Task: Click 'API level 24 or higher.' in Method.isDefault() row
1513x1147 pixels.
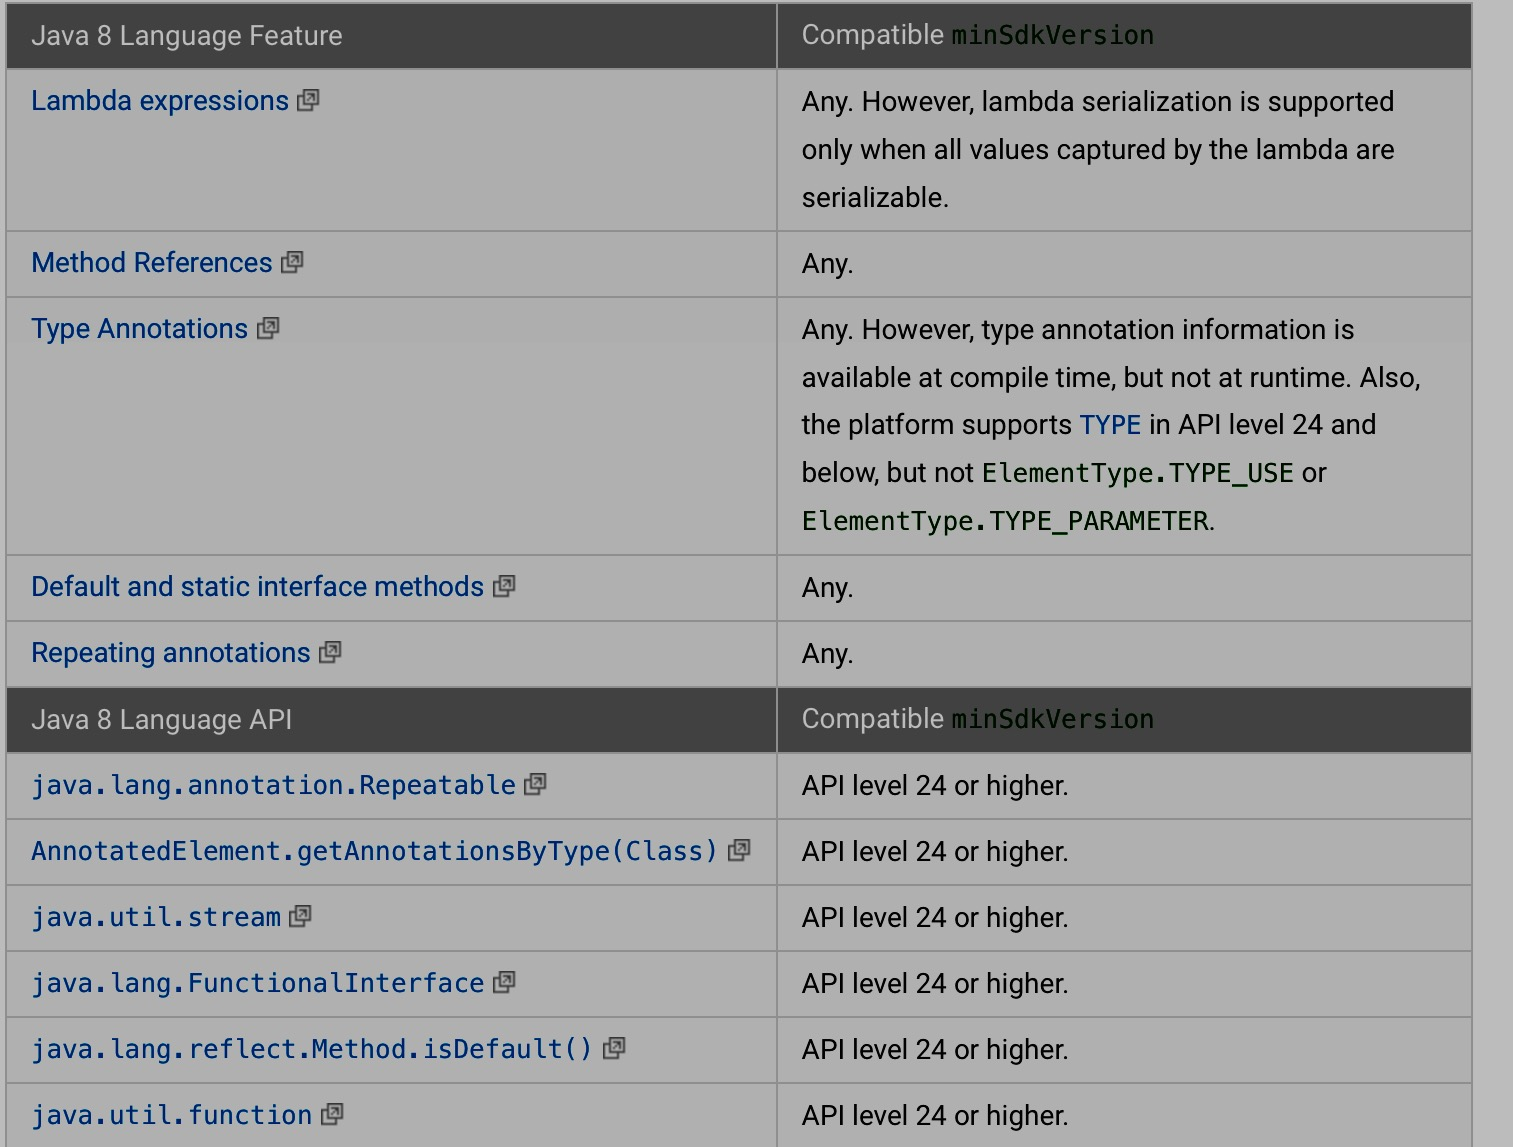Action: click(x=935, y=1050)
